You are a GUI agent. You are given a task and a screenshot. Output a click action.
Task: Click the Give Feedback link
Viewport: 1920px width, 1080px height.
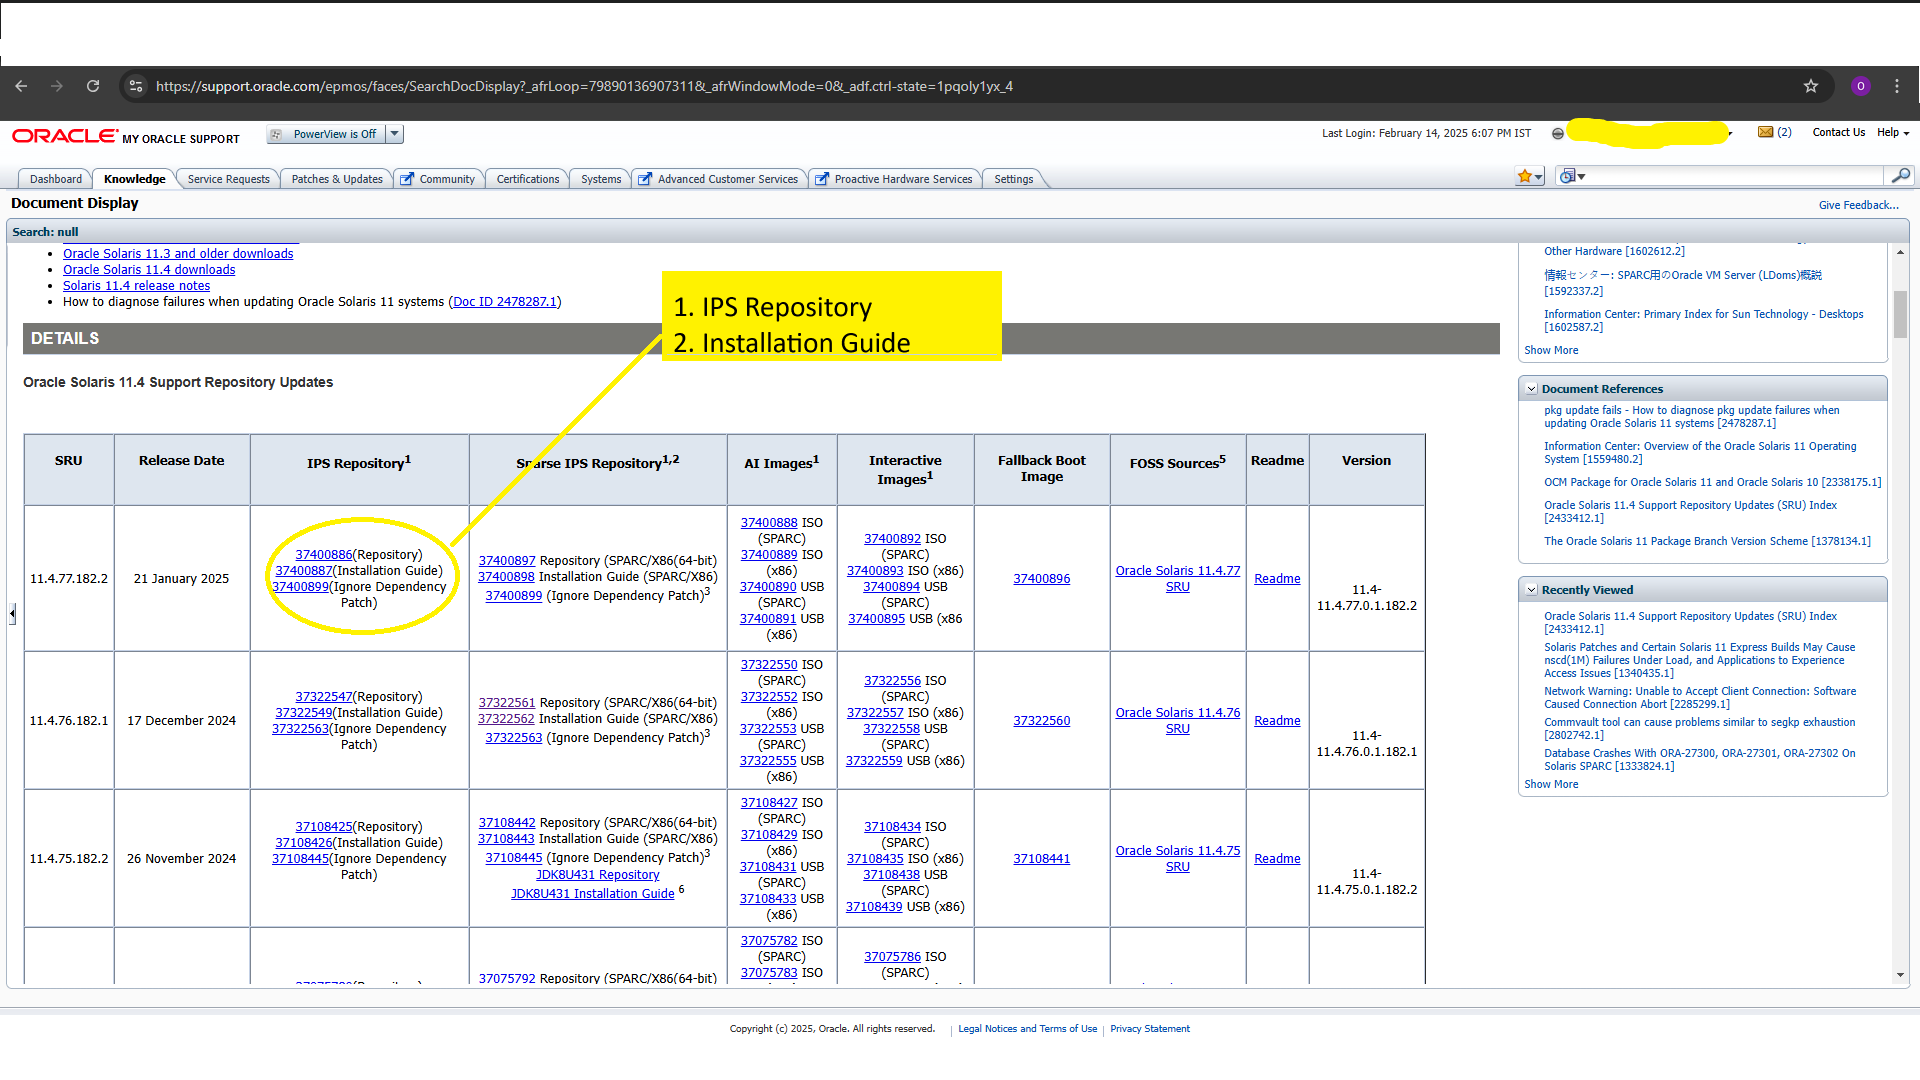1858,205
